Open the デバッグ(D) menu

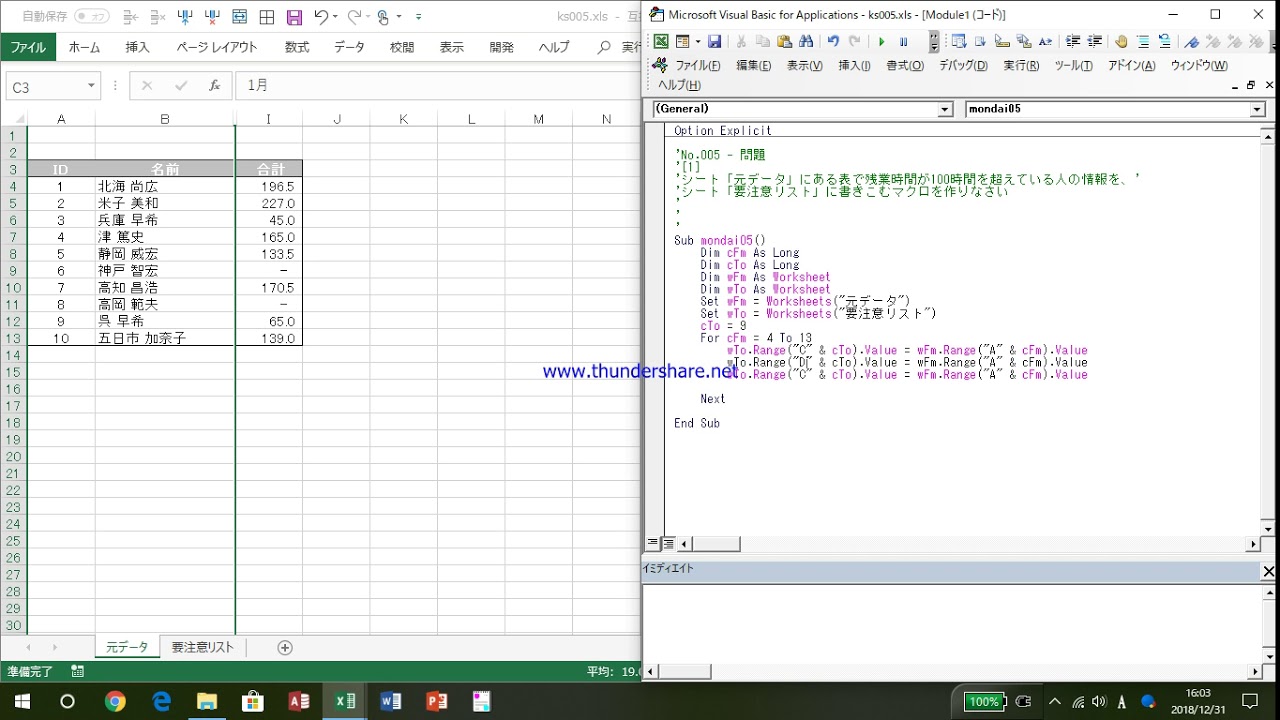tap(962, 66)
